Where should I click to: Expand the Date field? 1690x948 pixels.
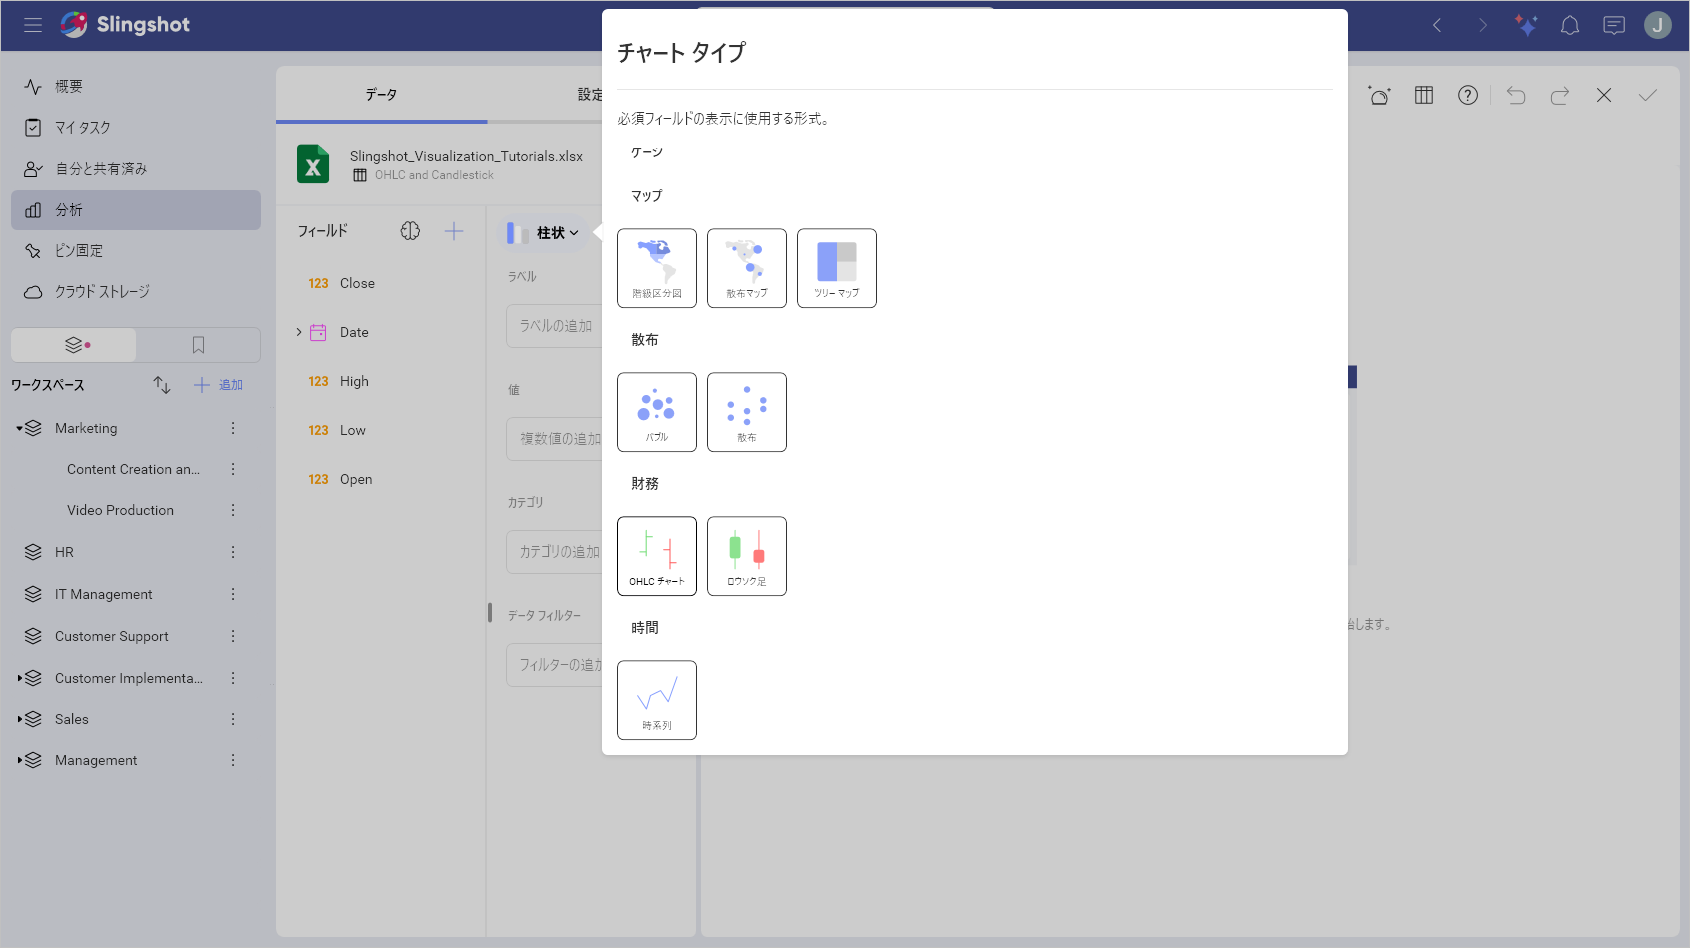pyautogui.click(x=298, y=332)
